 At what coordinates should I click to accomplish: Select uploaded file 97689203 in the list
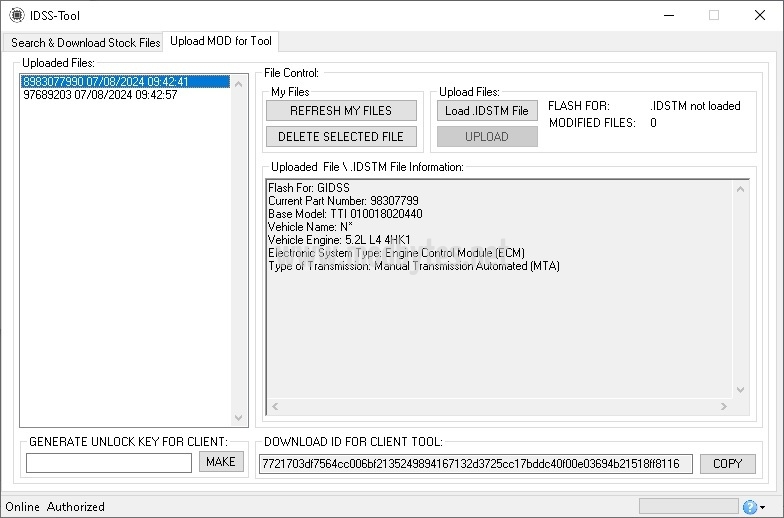100,95
